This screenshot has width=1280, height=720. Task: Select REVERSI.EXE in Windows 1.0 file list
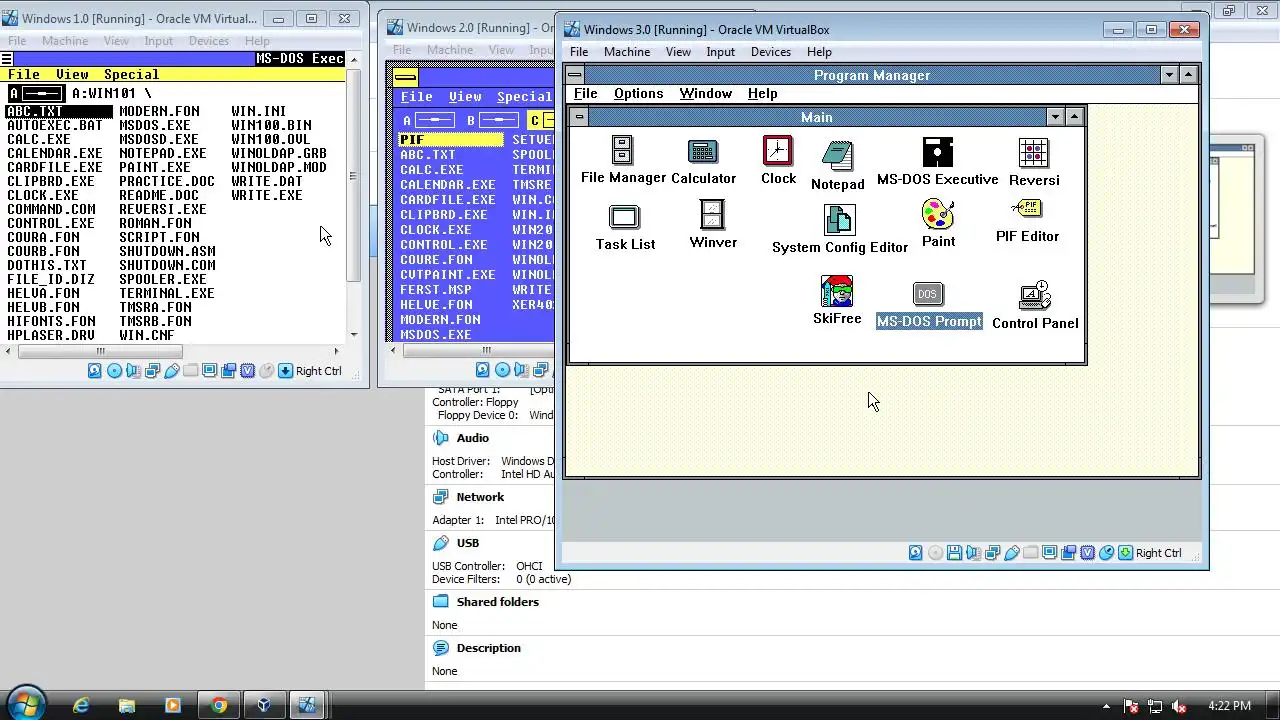click(162, 209)
